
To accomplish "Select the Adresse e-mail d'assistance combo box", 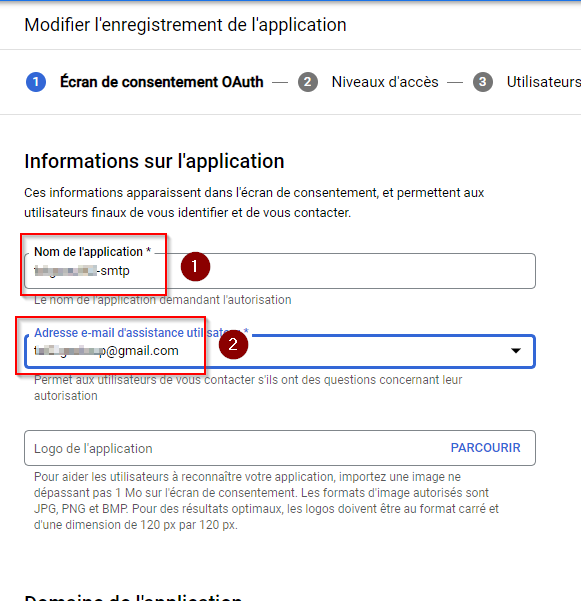I will [280, 351].
